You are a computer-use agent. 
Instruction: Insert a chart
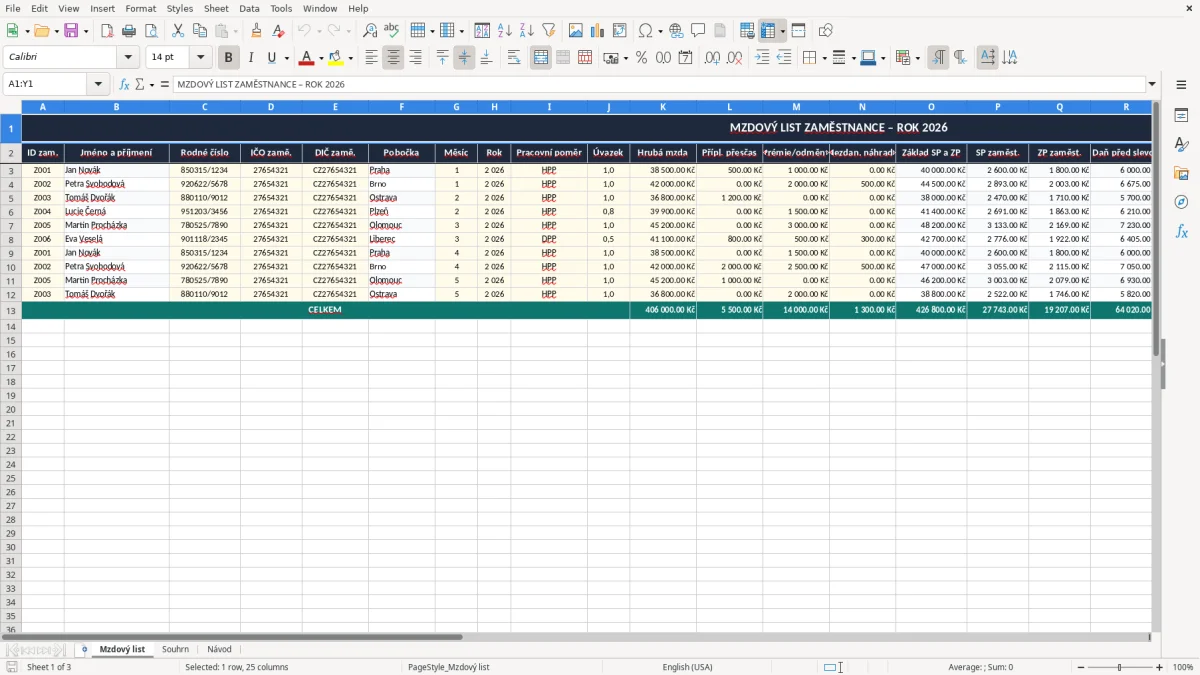[598, 31]
